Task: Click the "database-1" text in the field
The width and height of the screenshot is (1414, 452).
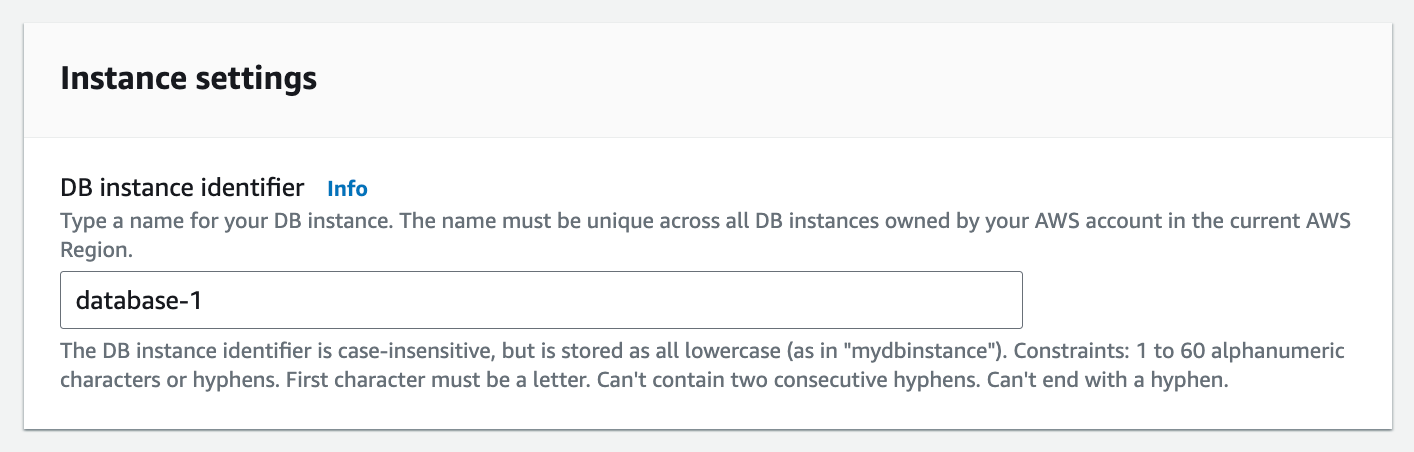Action: click(x=139, y=300)
